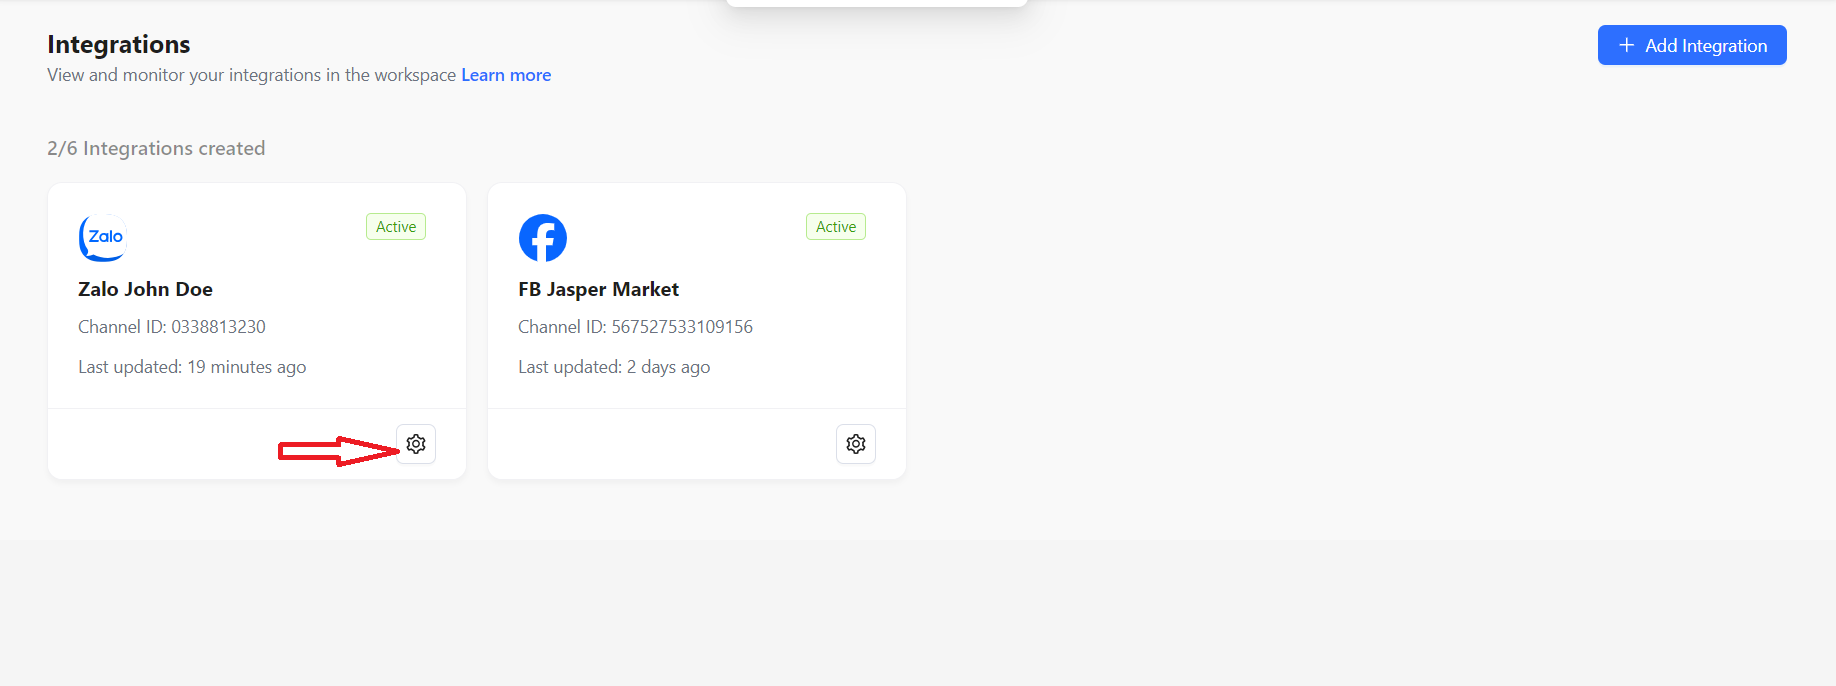This screenshot has width=1836, height=686.
Task: Click Channel ID 0338813230 text
Action: tap(172, 327)
